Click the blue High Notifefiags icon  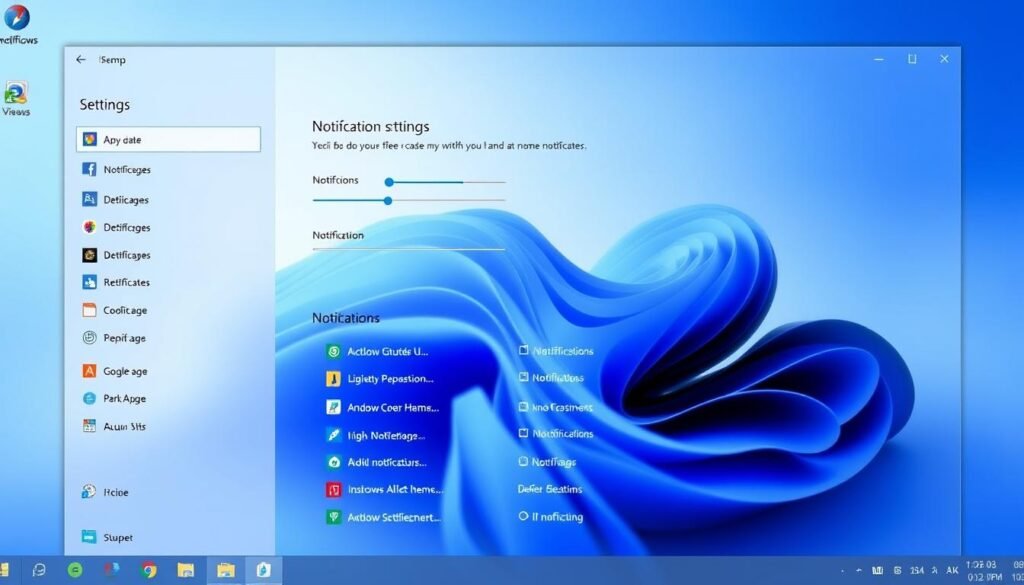(x=334, y=435)
